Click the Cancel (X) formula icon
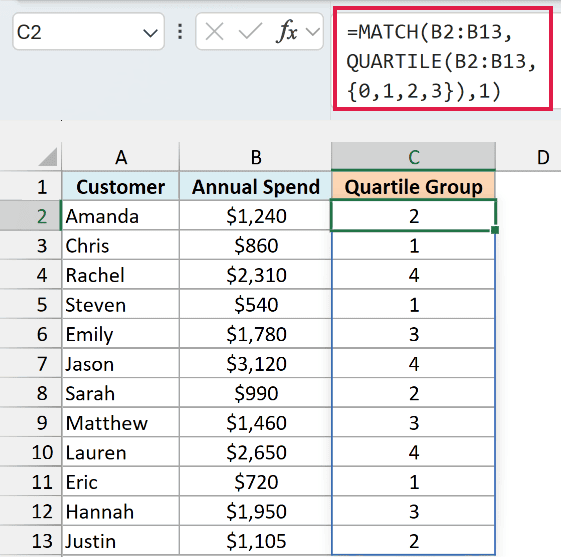Image resolution: width=561 pixels, height=557 pixels. click(215, 32)
